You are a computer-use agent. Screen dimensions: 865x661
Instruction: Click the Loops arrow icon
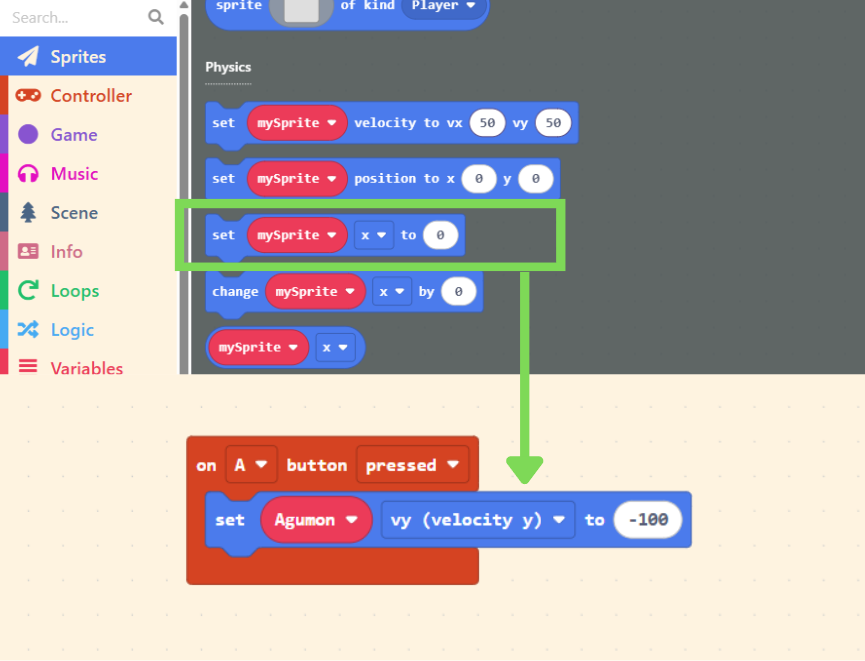point(28,291)
